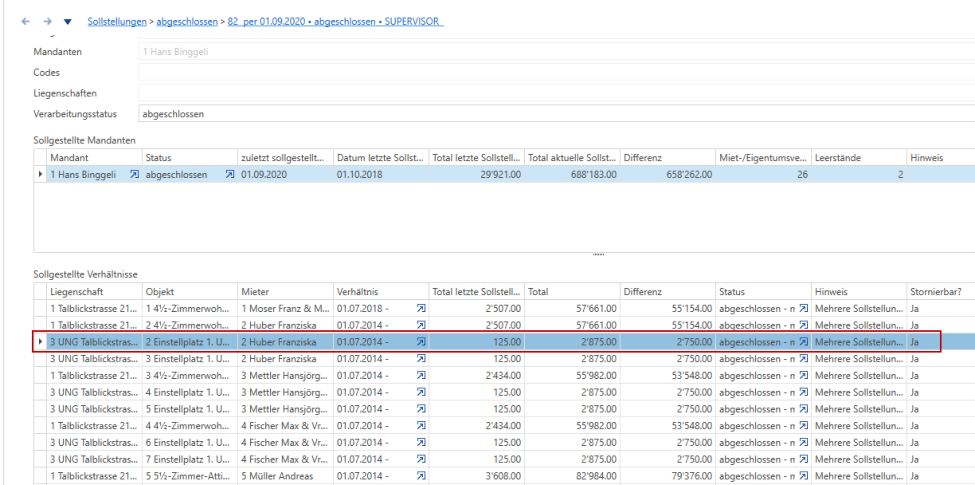
Task: Open Status link for '2 Einstellplatz' row
Action: click(x=803, y=341)
